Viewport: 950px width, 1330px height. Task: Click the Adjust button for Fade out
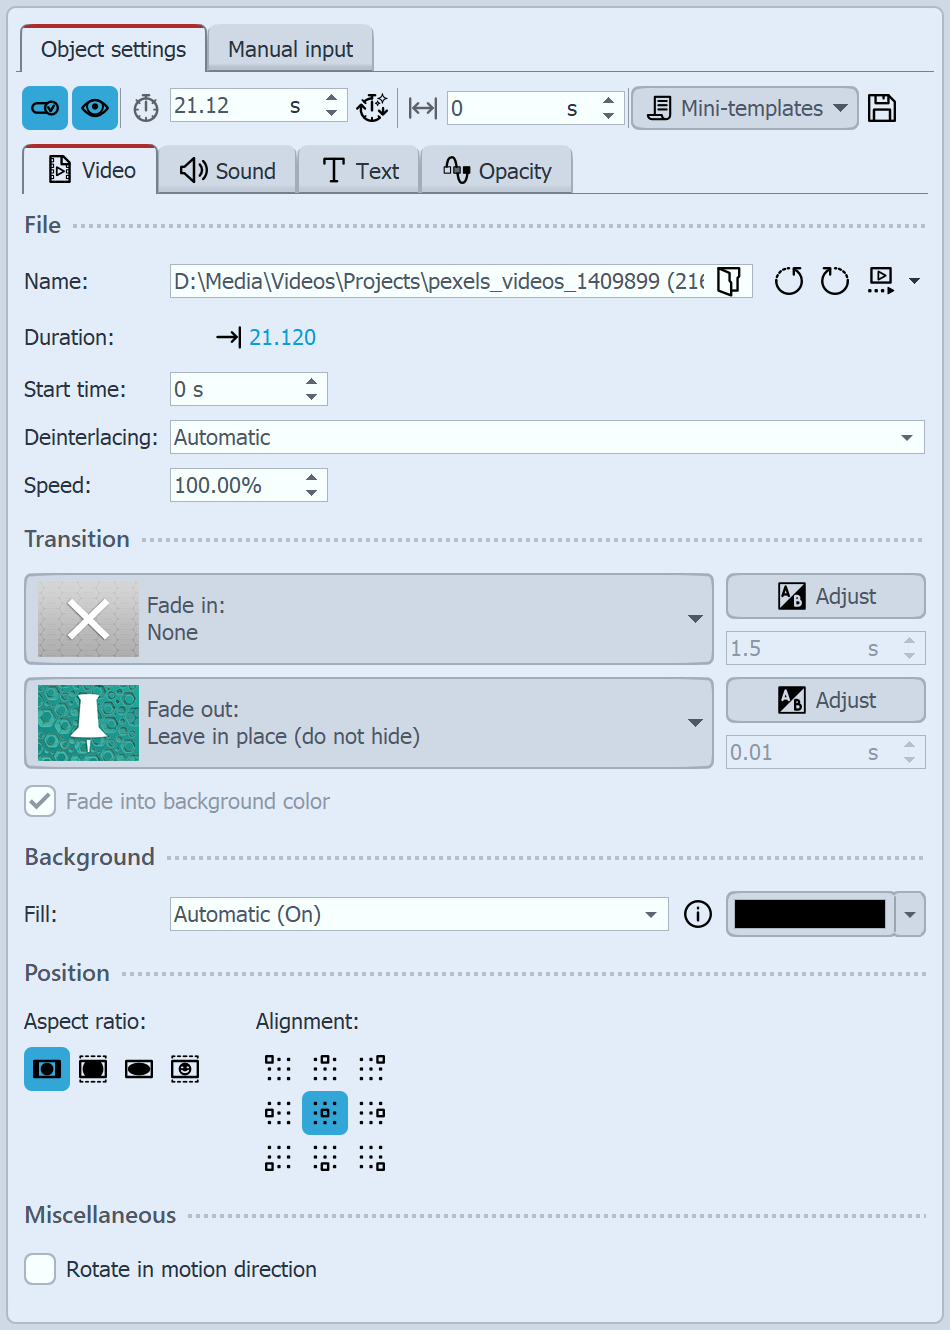coord(825,700)
